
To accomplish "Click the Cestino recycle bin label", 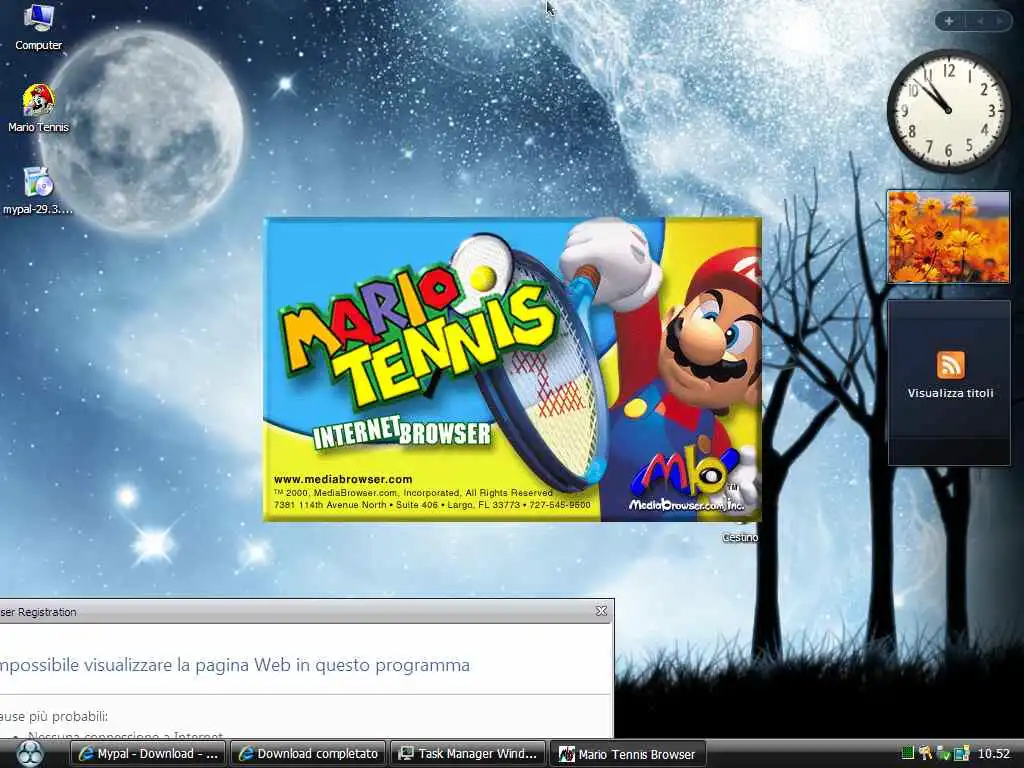I will tap(740, 537).
